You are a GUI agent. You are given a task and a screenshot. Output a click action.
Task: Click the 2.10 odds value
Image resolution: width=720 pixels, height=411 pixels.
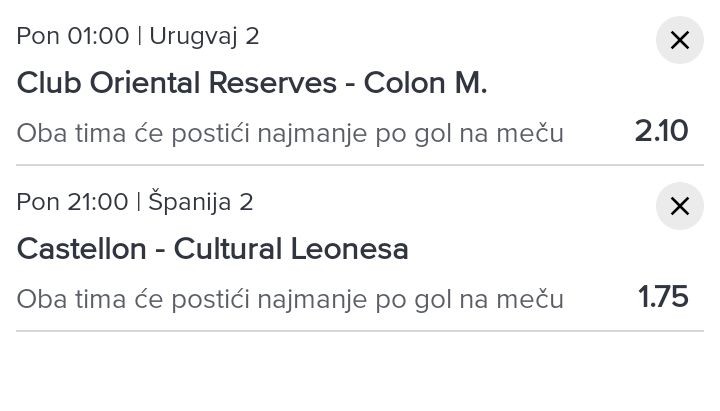(x=662, y=131)
